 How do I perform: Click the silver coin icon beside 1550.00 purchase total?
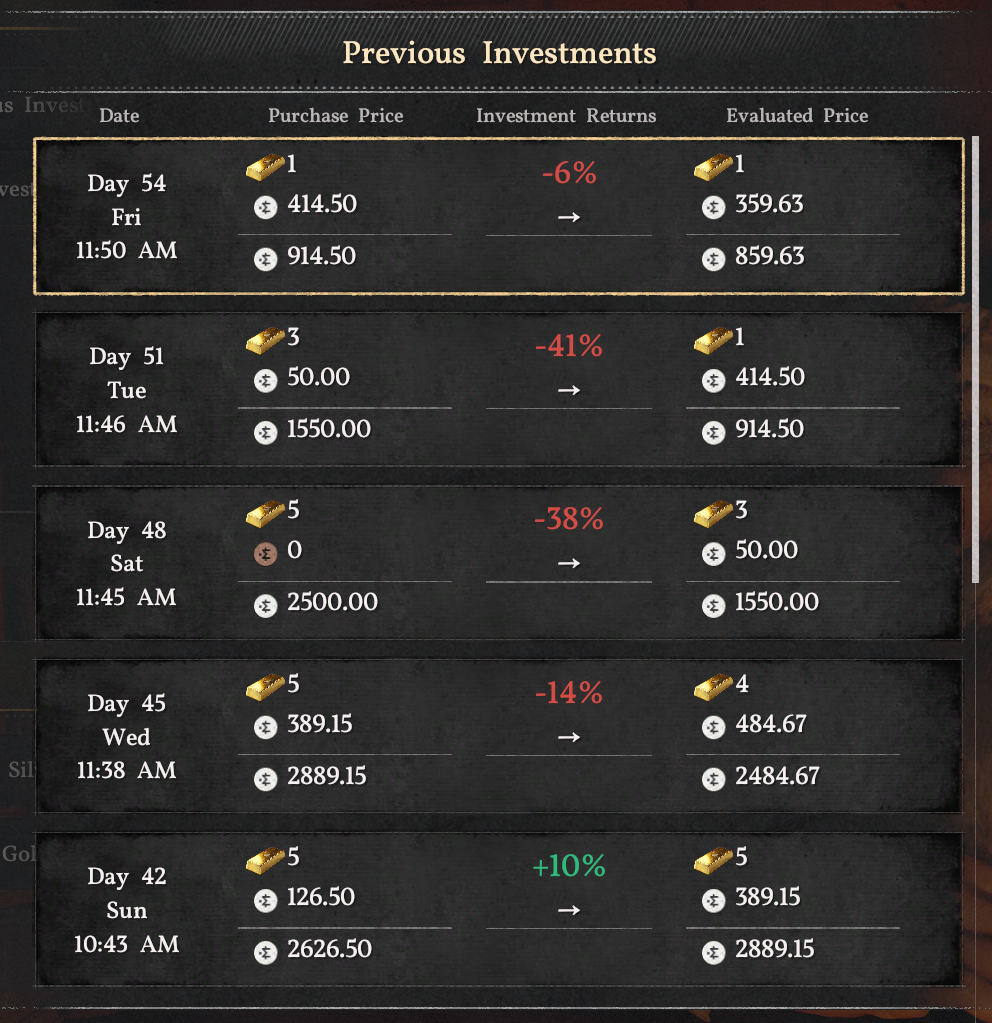(x=265, y=432)
